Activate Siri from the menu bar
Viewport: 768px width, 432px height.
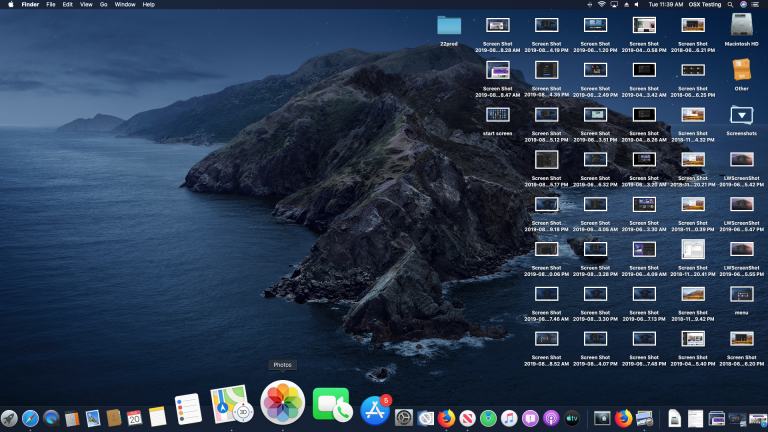pos(743,4)
